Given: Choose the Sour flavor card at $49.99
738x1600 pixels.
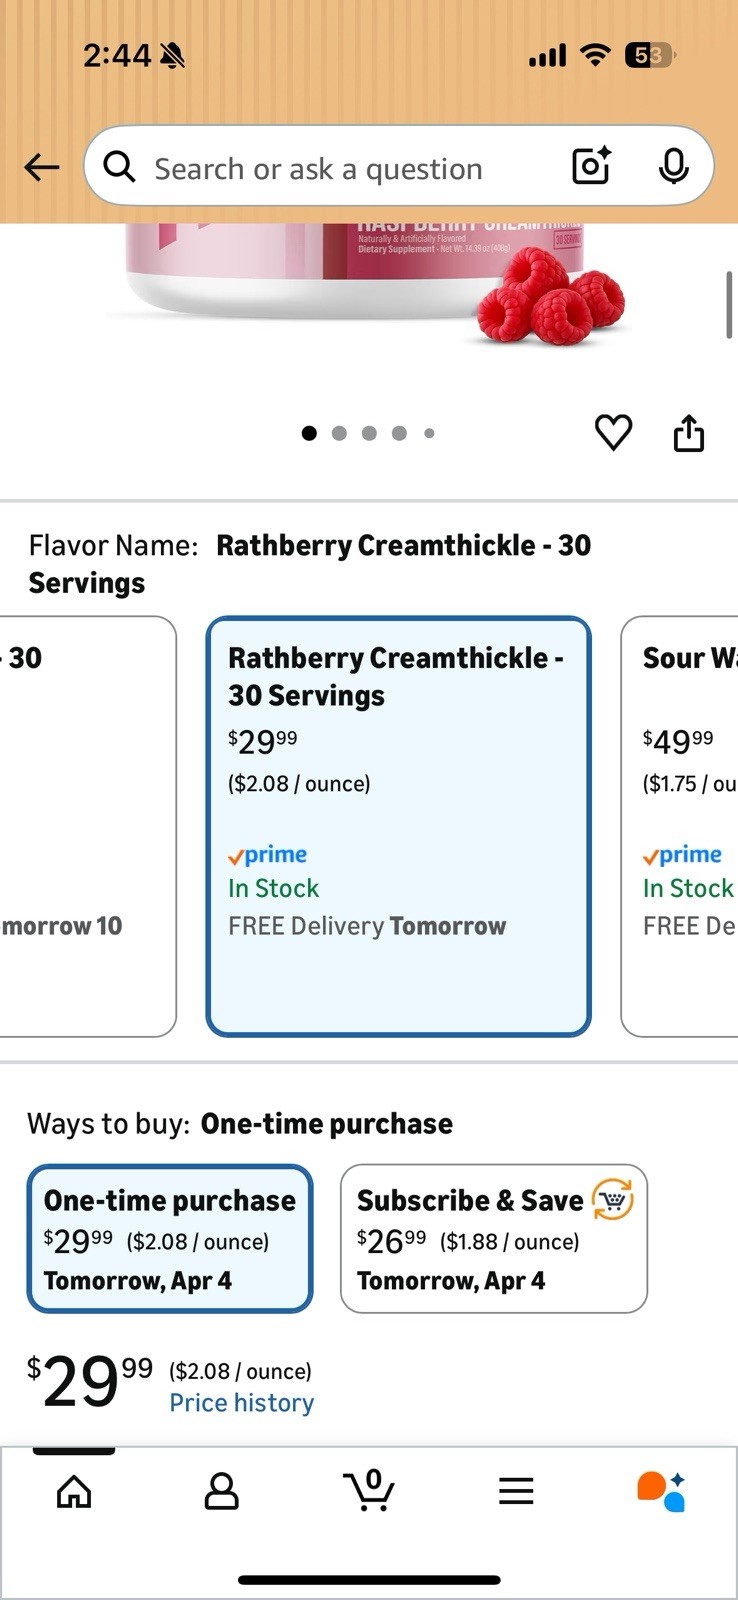Looking at the screenshot, I should [x=680, y=826].
